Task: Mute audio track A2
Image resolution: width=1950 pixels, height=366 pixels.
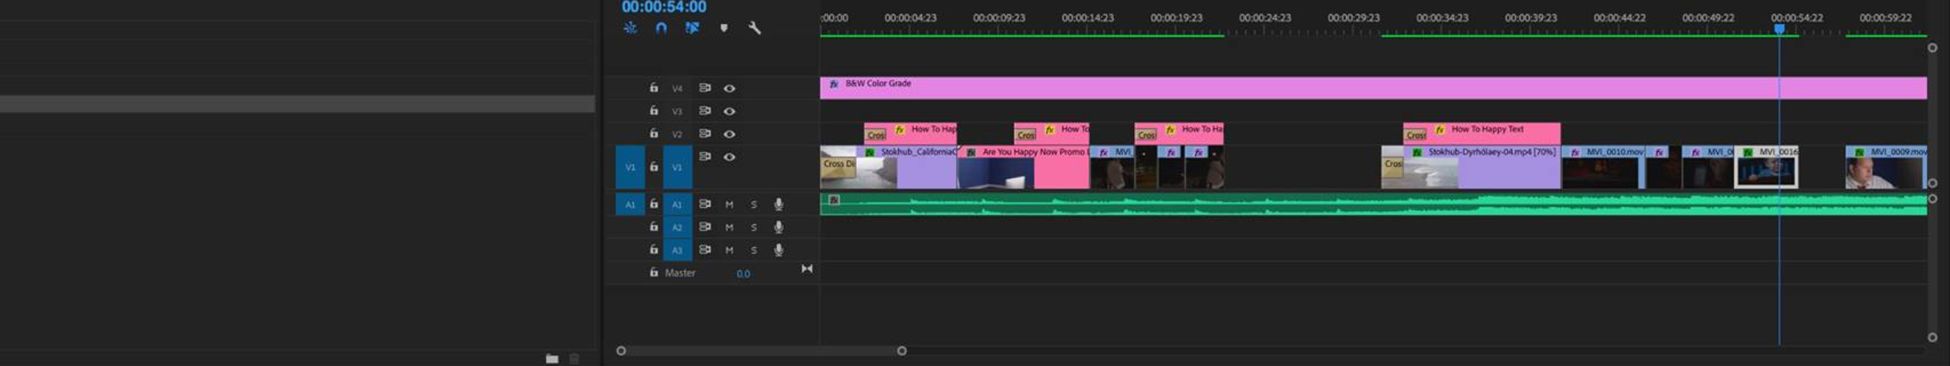Action: click(x=729, y=227)
